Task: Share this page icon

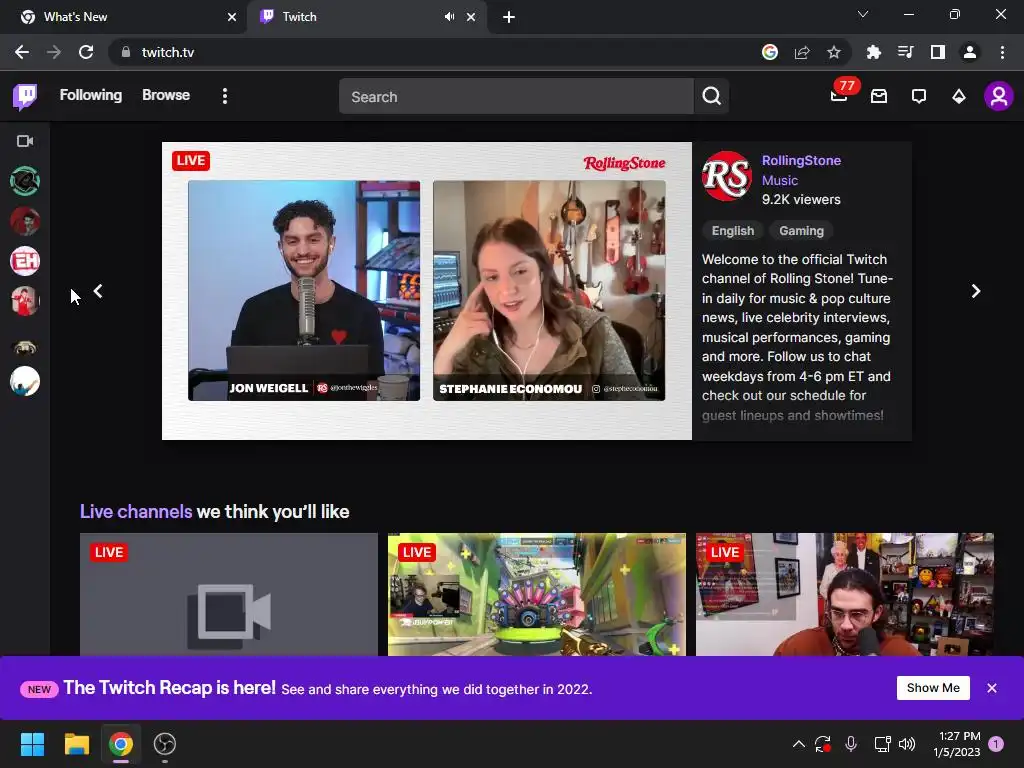Action: (802, 52)
